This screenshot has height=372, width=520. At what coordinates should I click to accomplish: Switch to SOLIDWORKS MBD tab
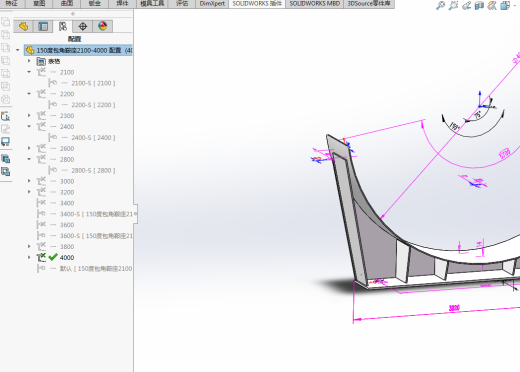point(314,4)
